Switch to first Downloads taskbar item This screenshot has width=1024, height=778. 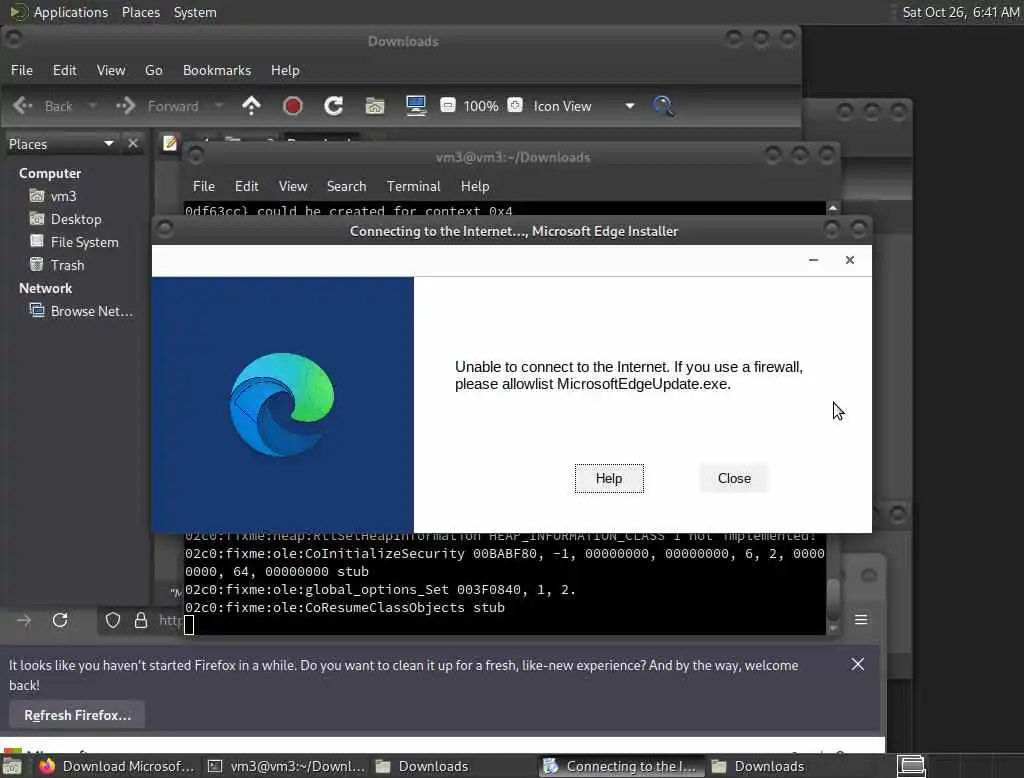click(423, 766)
